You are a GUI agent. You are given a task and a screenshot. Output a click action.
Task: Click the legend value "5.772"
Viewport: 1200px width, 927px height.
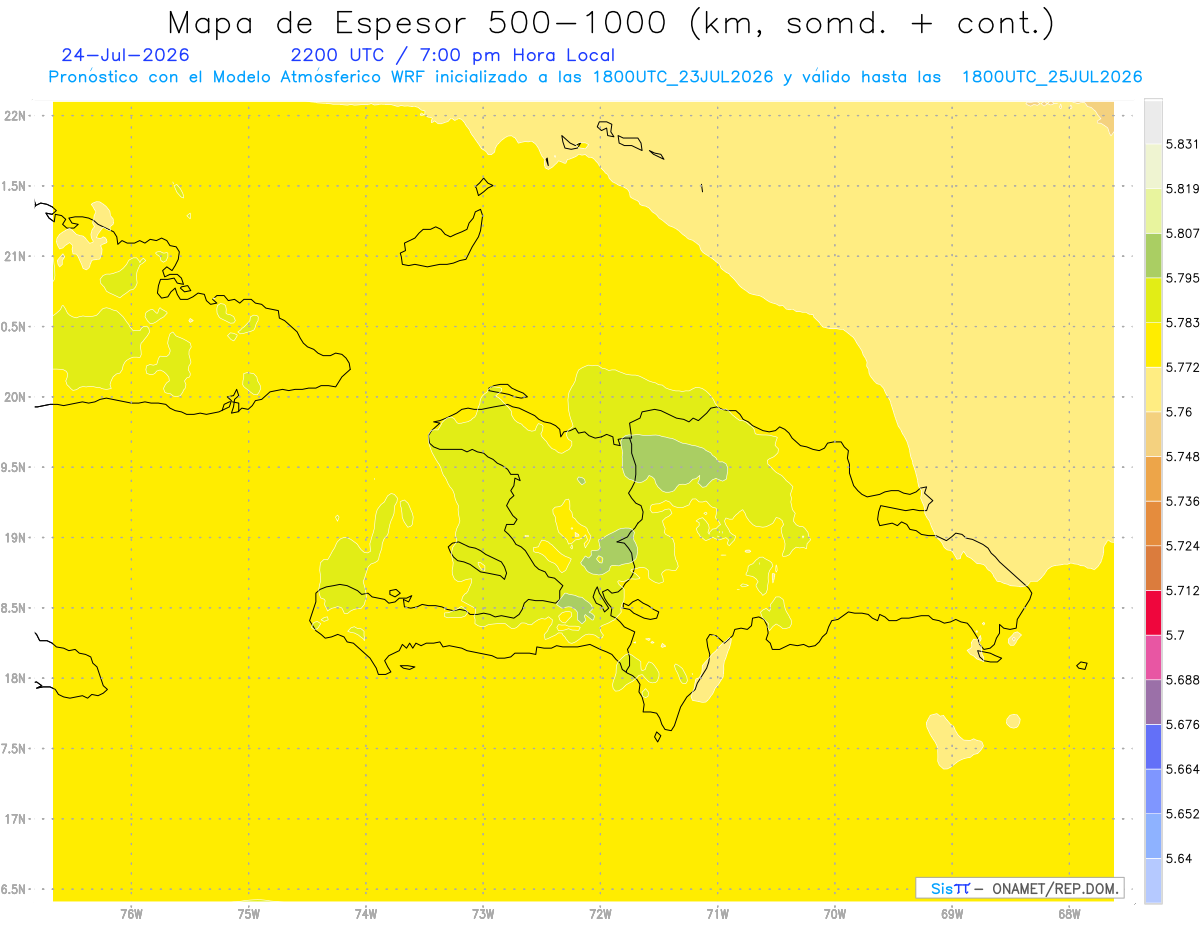[1184, 367]
